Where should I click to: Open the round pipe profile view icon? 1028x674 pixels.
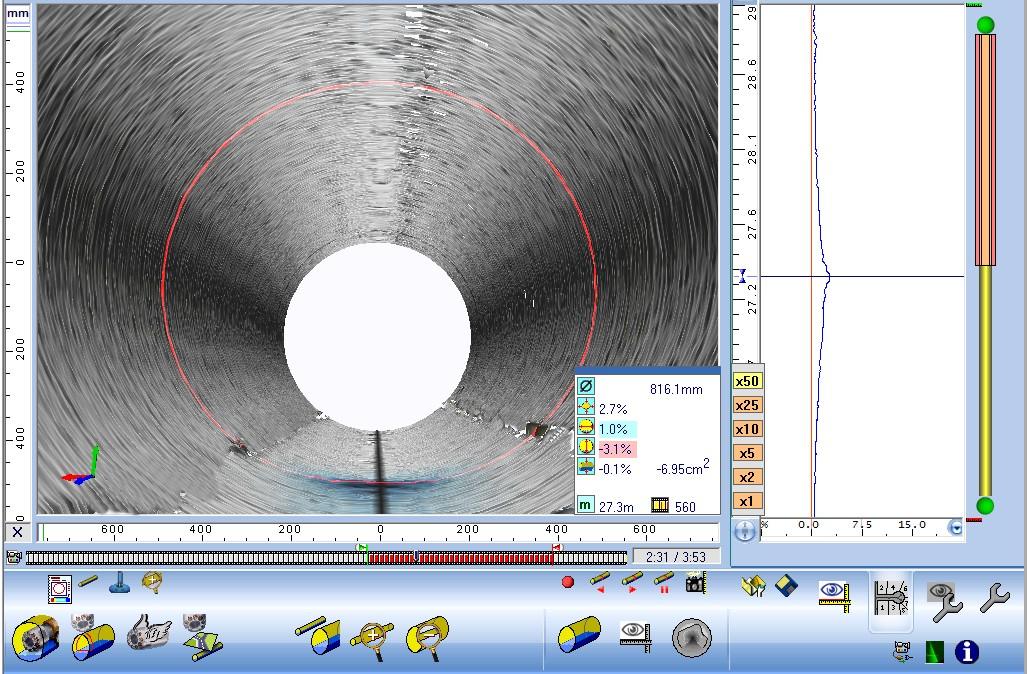(x=692, y=637)
